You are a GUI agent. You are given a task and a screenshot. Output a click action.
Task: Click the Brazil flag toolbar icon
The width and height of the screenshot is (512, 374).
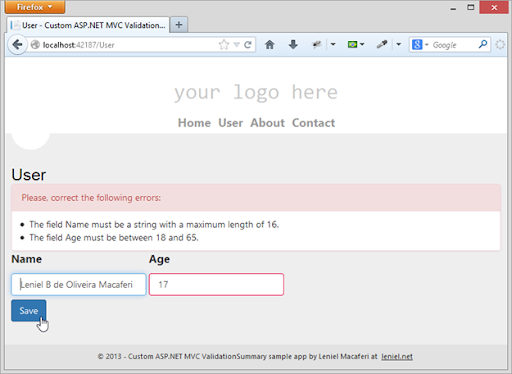point(352,44)
